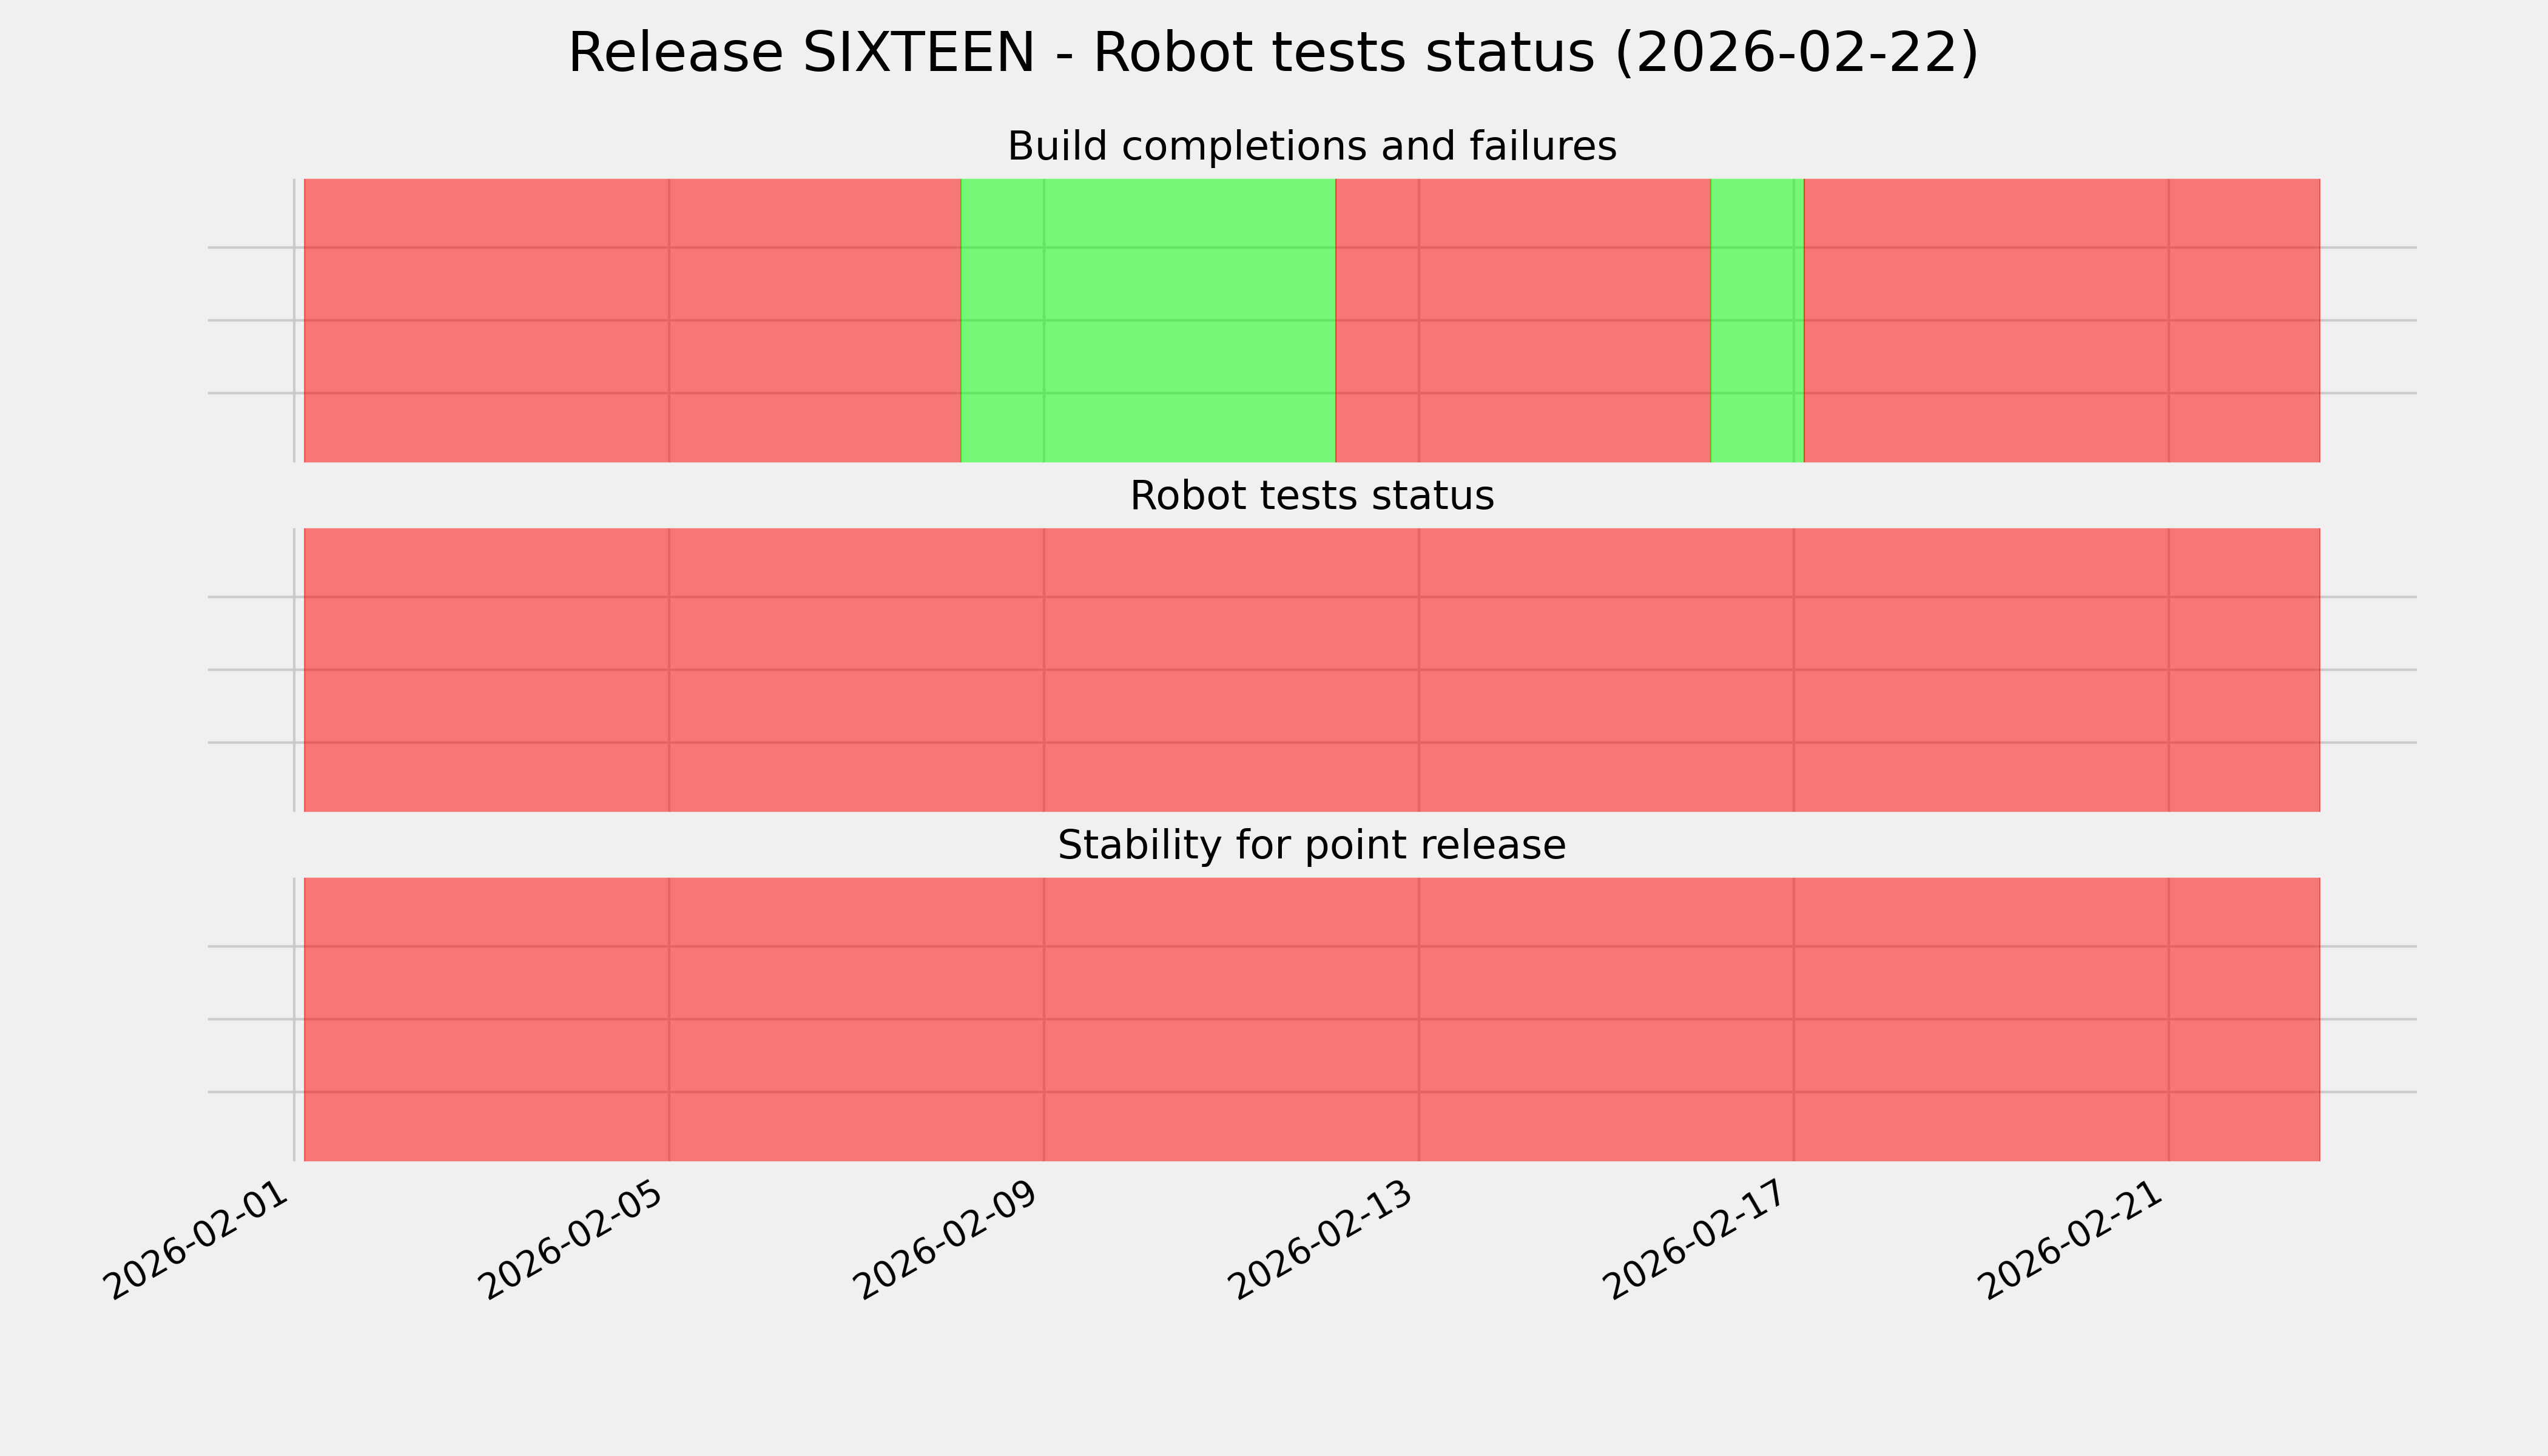
Task: Click the red bar in the Robot tests status chart
Action: 1311,670
